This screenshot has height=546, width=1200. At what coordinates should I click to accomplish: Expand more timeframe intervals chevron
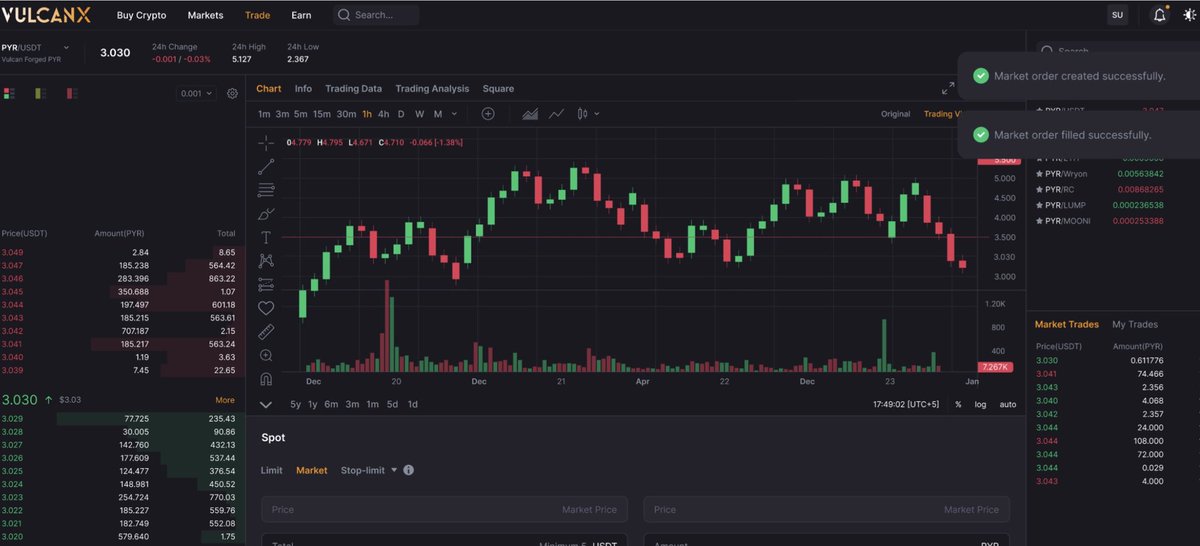454,114
